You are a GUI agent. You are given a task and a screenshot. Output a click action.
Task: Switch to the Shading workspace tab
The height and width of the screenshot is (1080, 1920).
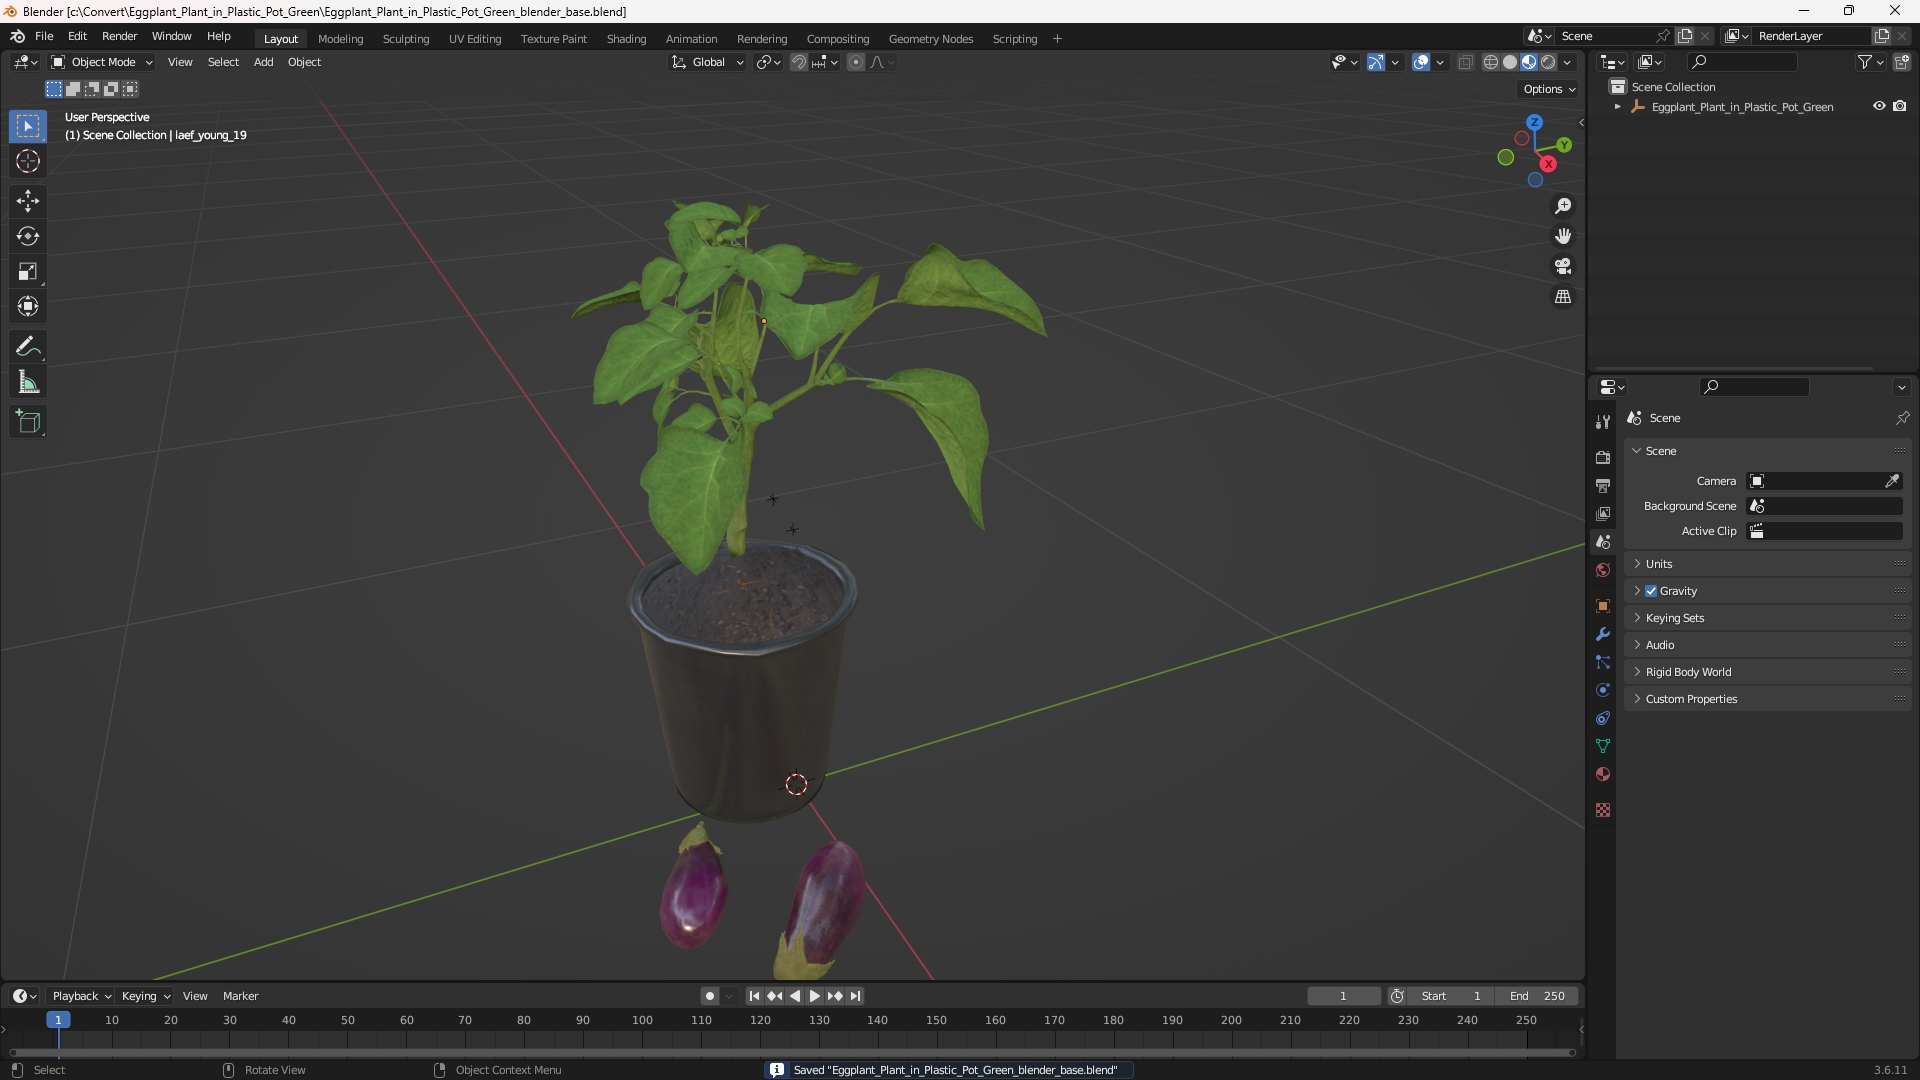pos(626,39)
